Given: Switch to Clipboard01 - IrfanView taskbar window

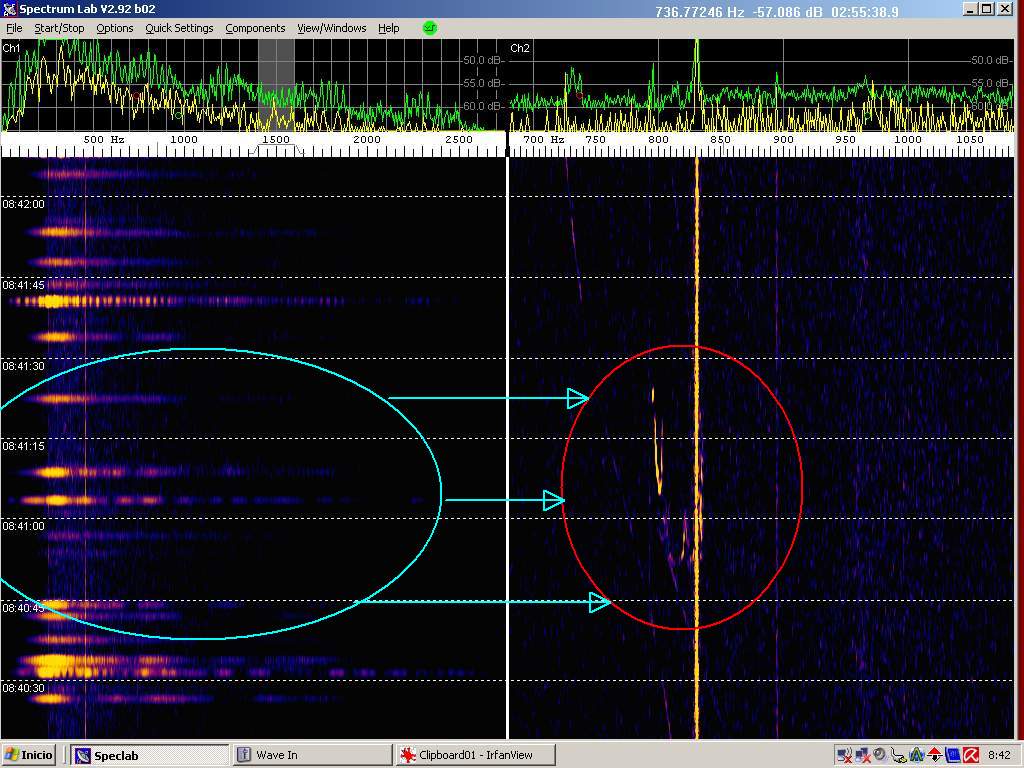Looking at the screenshot, I should (474, 755).
